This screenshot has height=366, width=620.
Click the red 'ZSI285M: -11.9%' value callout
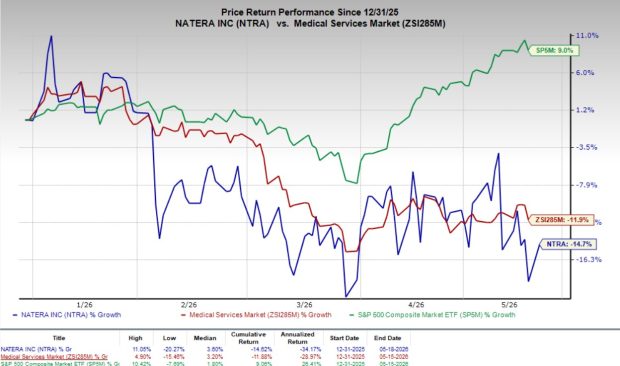click(x=561, y=220)
